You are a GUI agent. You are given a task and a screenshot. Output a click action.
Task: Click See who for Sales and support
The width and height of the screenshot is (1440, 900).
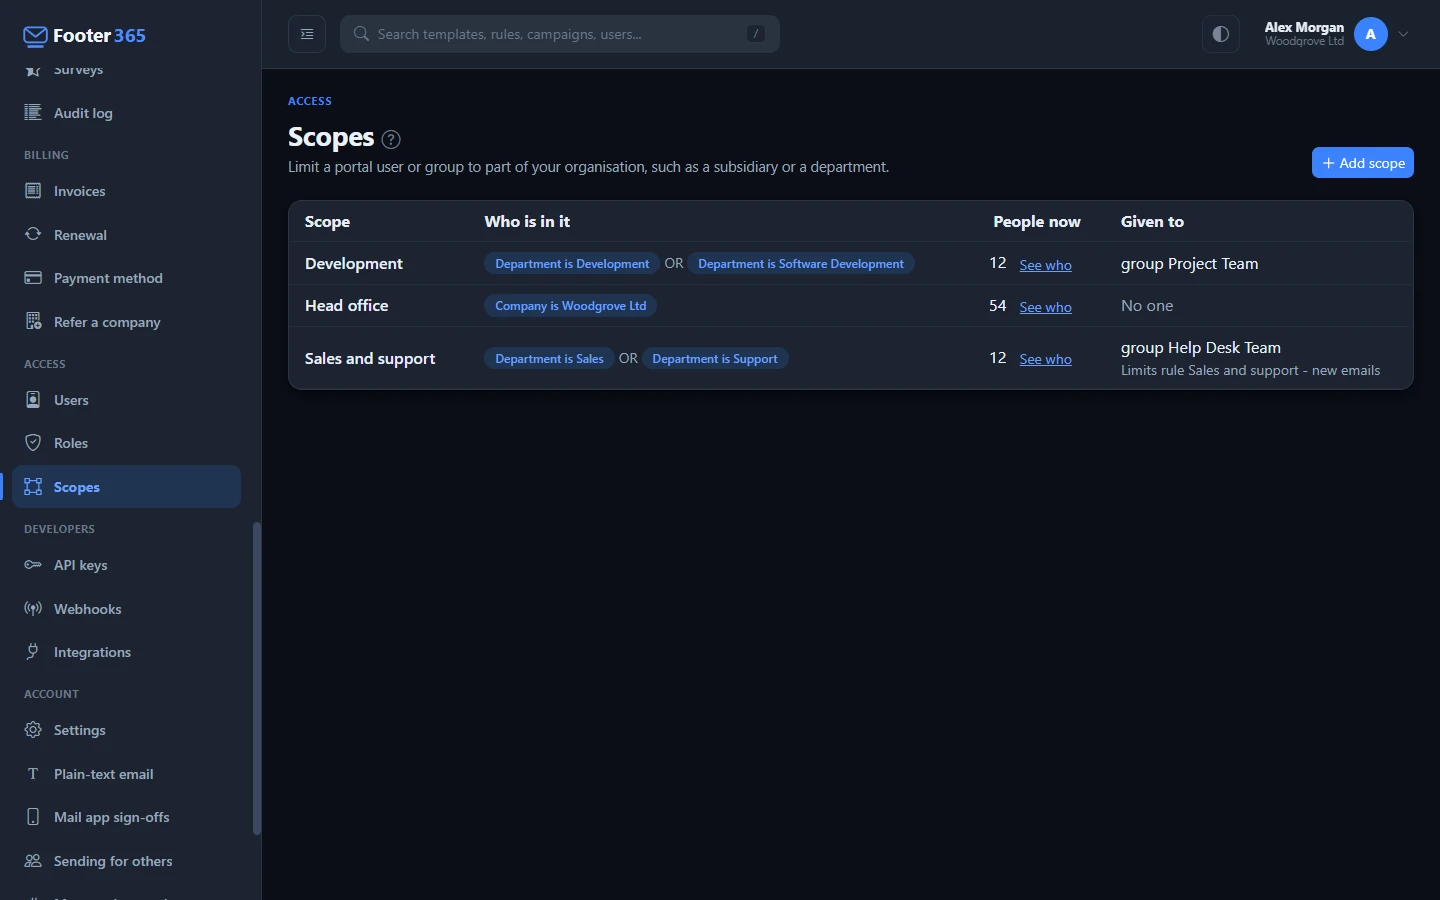pyautogui.click(x=1045, y=359)
